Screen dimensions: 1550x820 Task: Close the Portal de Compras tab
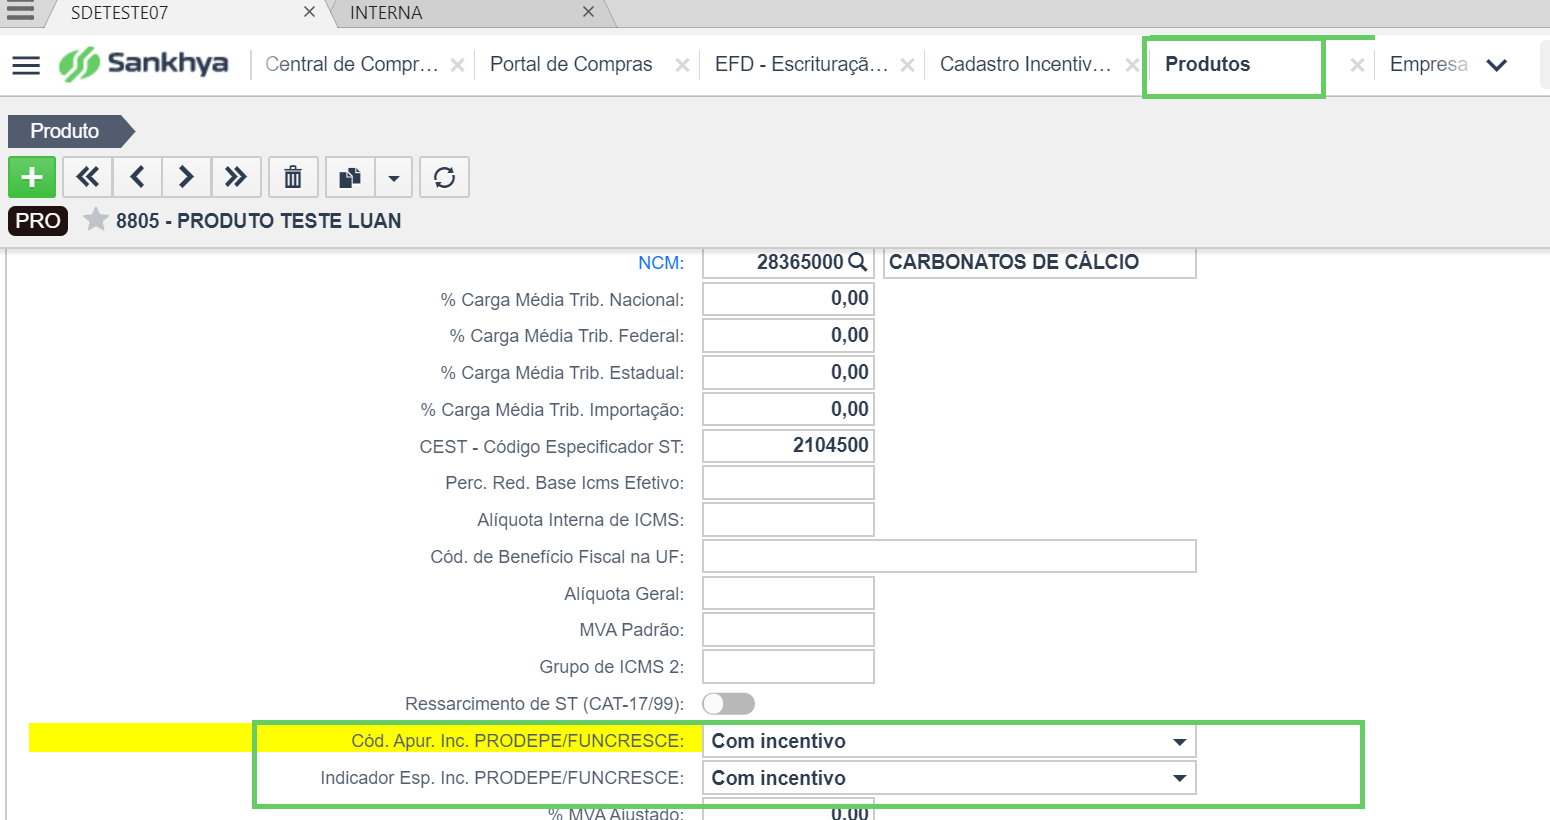(x=682, y=65)
